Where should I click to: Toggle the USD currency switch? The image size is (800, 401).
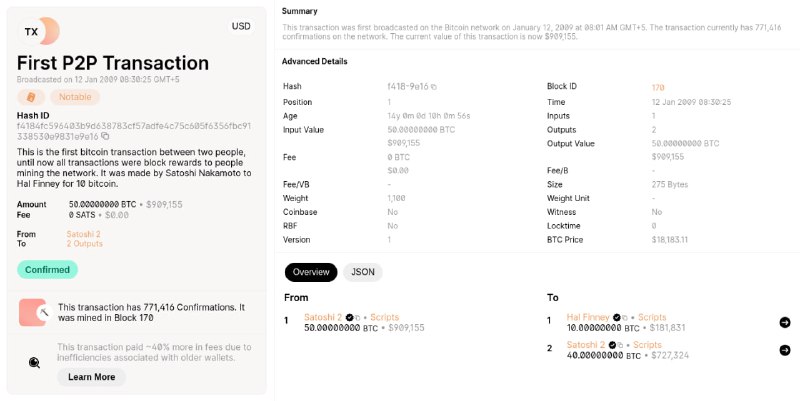(241, 27)
